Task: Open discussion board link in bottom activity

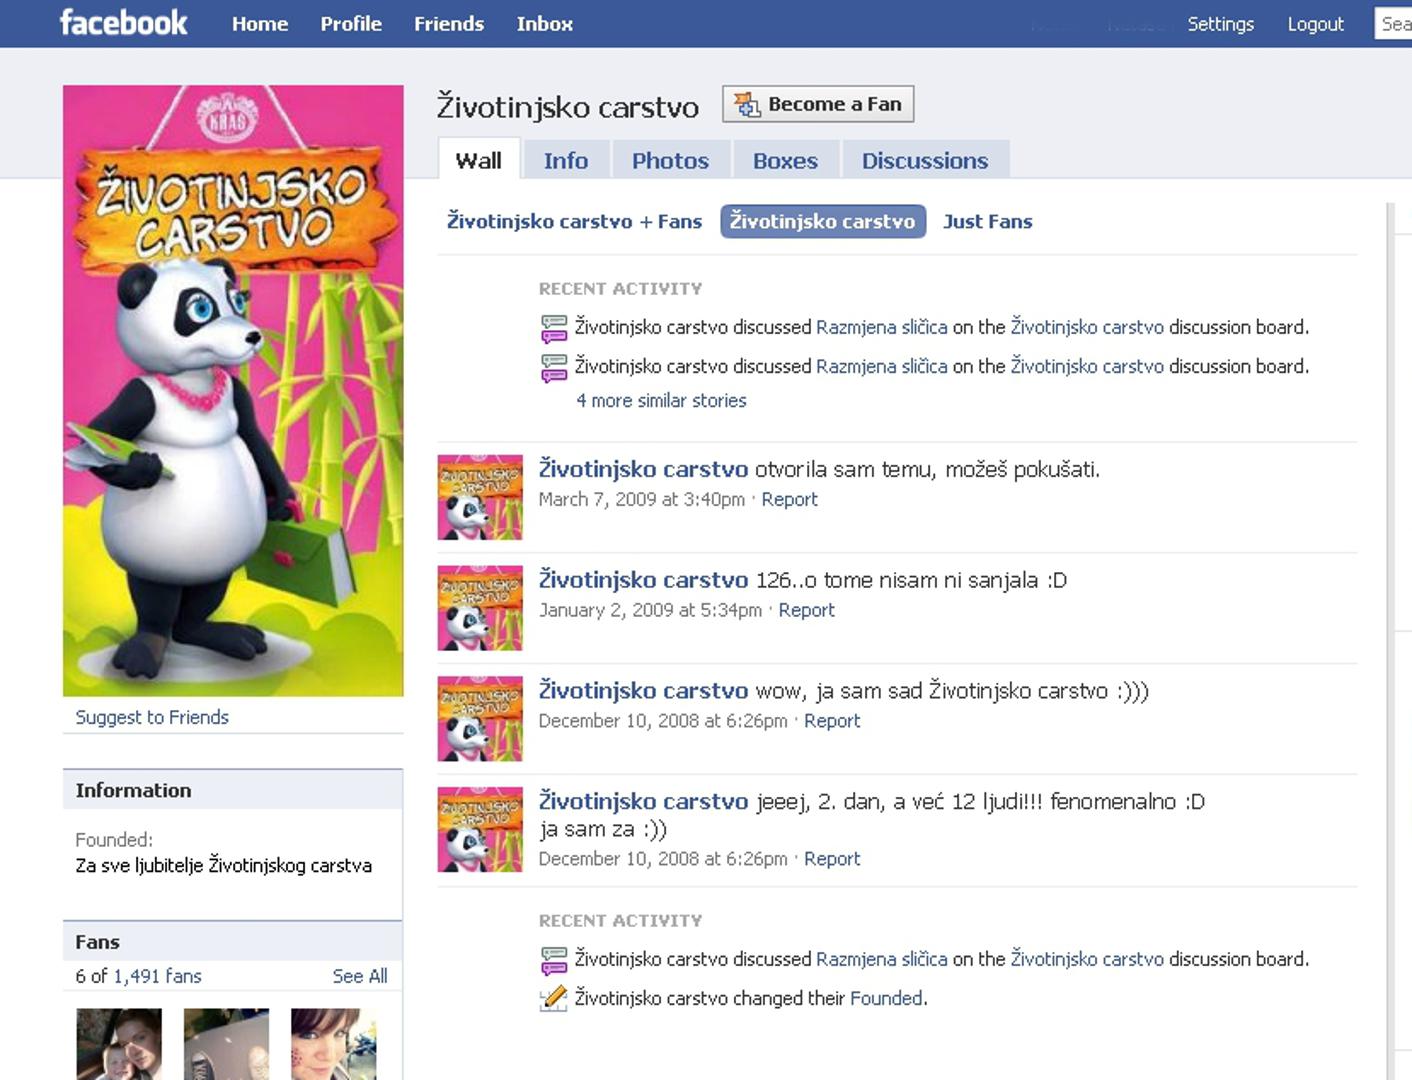Action: (x=1087, y=959)
